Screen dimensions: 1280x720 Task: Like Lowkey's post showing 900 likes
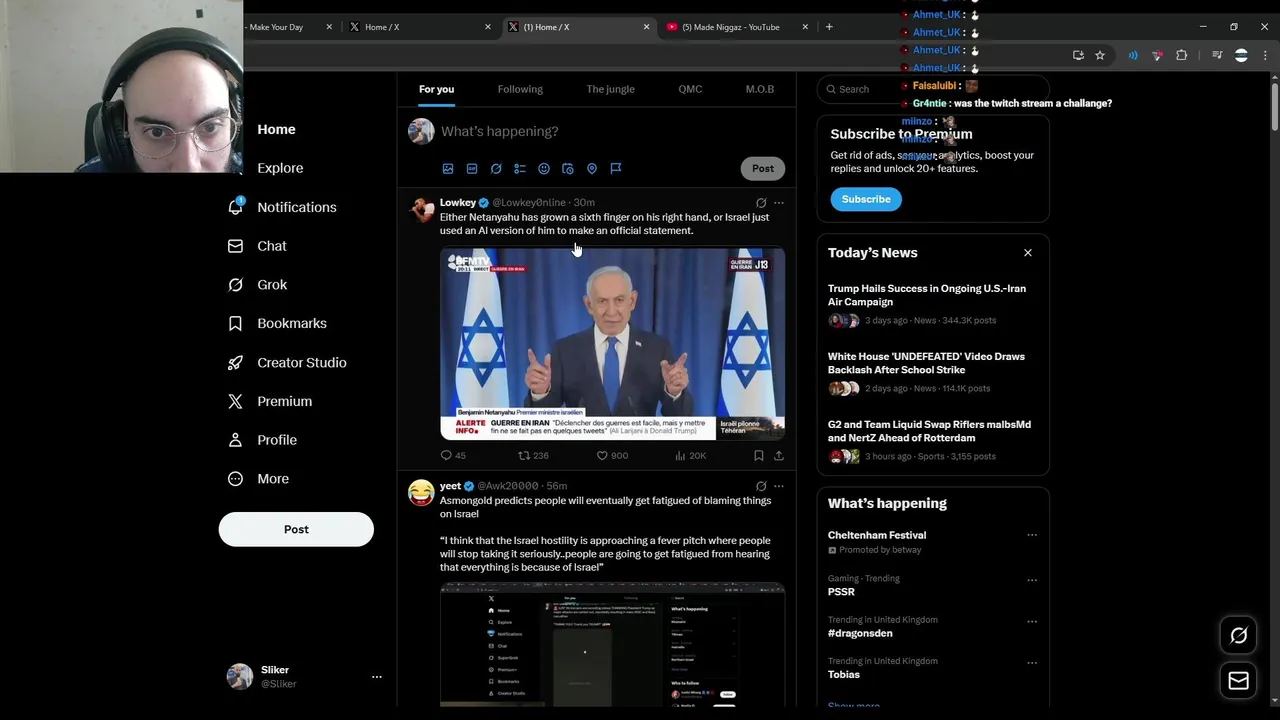pyautogui.click(x=612, y=456)
